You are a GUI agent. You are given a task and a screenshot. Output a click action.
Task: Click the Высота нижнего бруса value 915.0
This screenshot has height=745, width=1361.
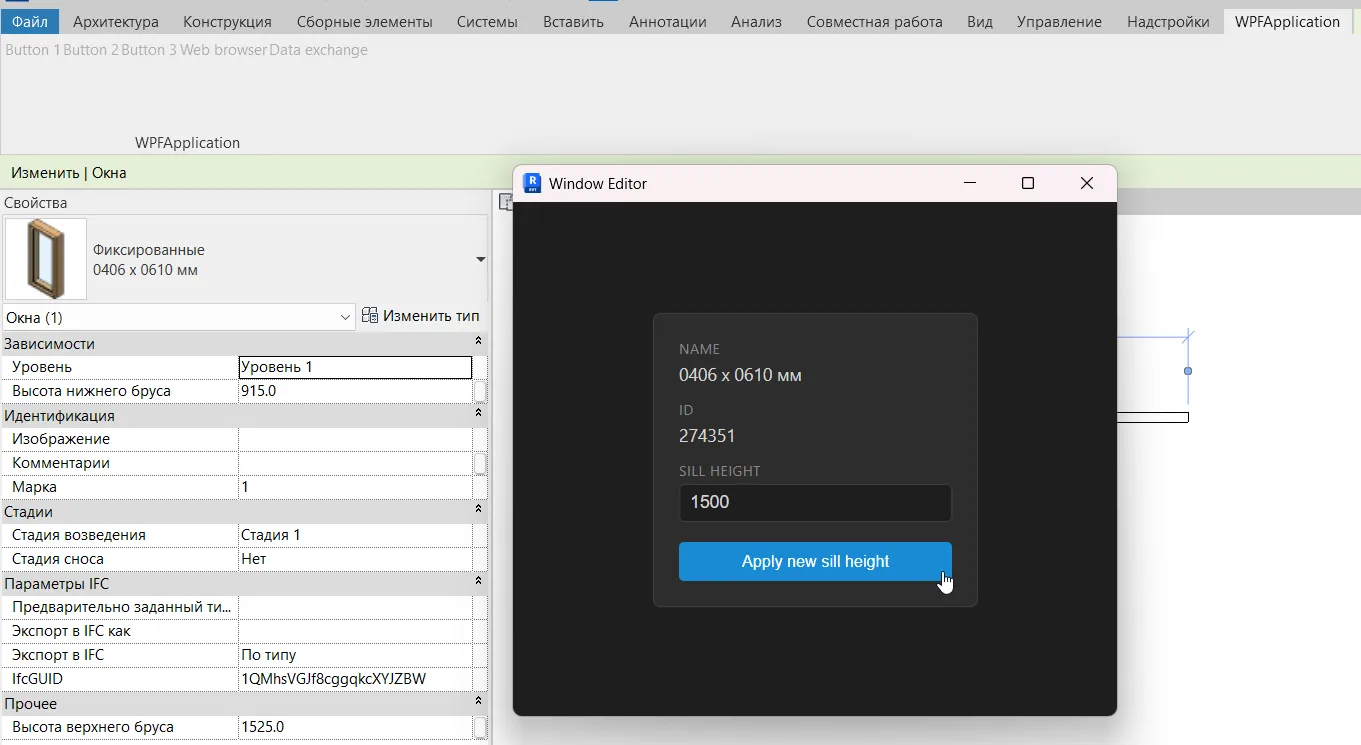[355, 391]
